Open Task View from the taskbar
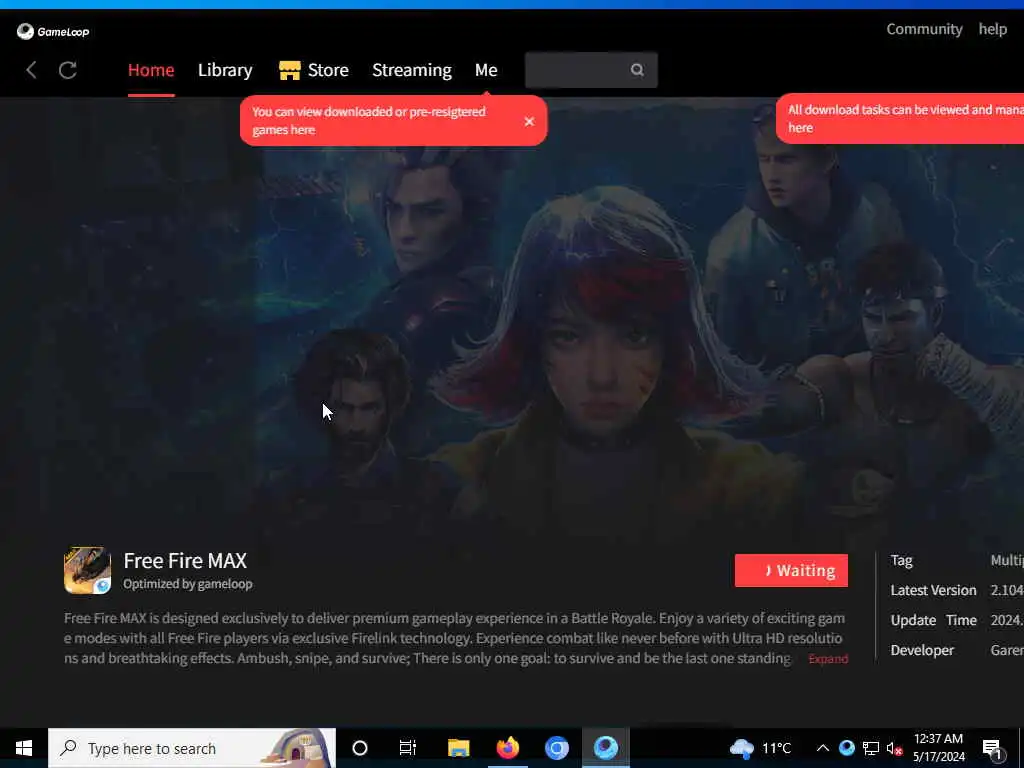Image resolution: width=1024 pixels, height=768 pixels. coord(408,748)
